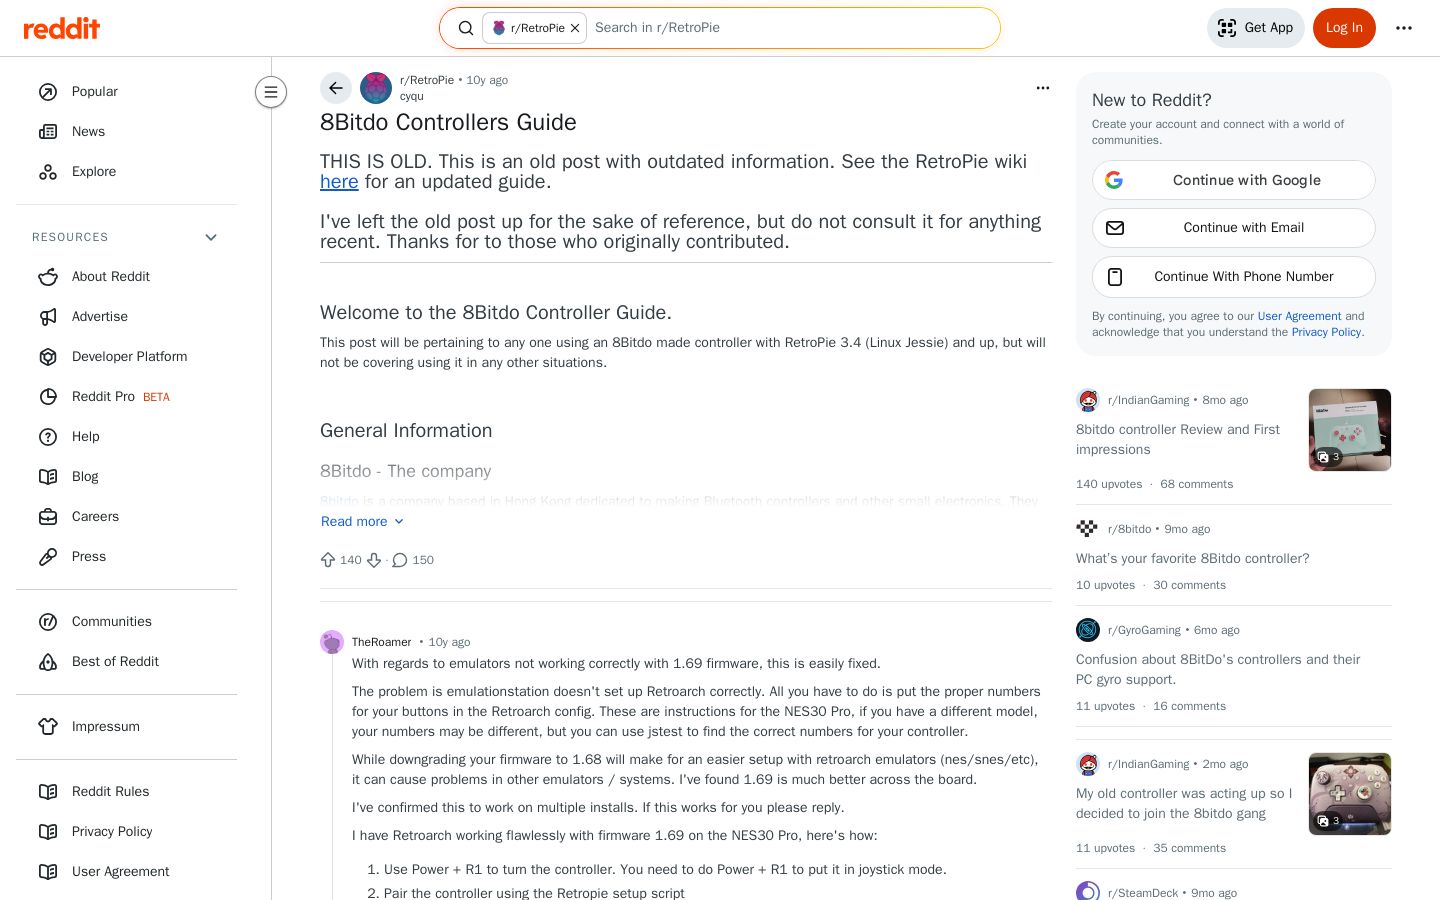This screenshot has height=900, width=1440.
Task: Open Communities in the sidebar
Action: point(126,622)
